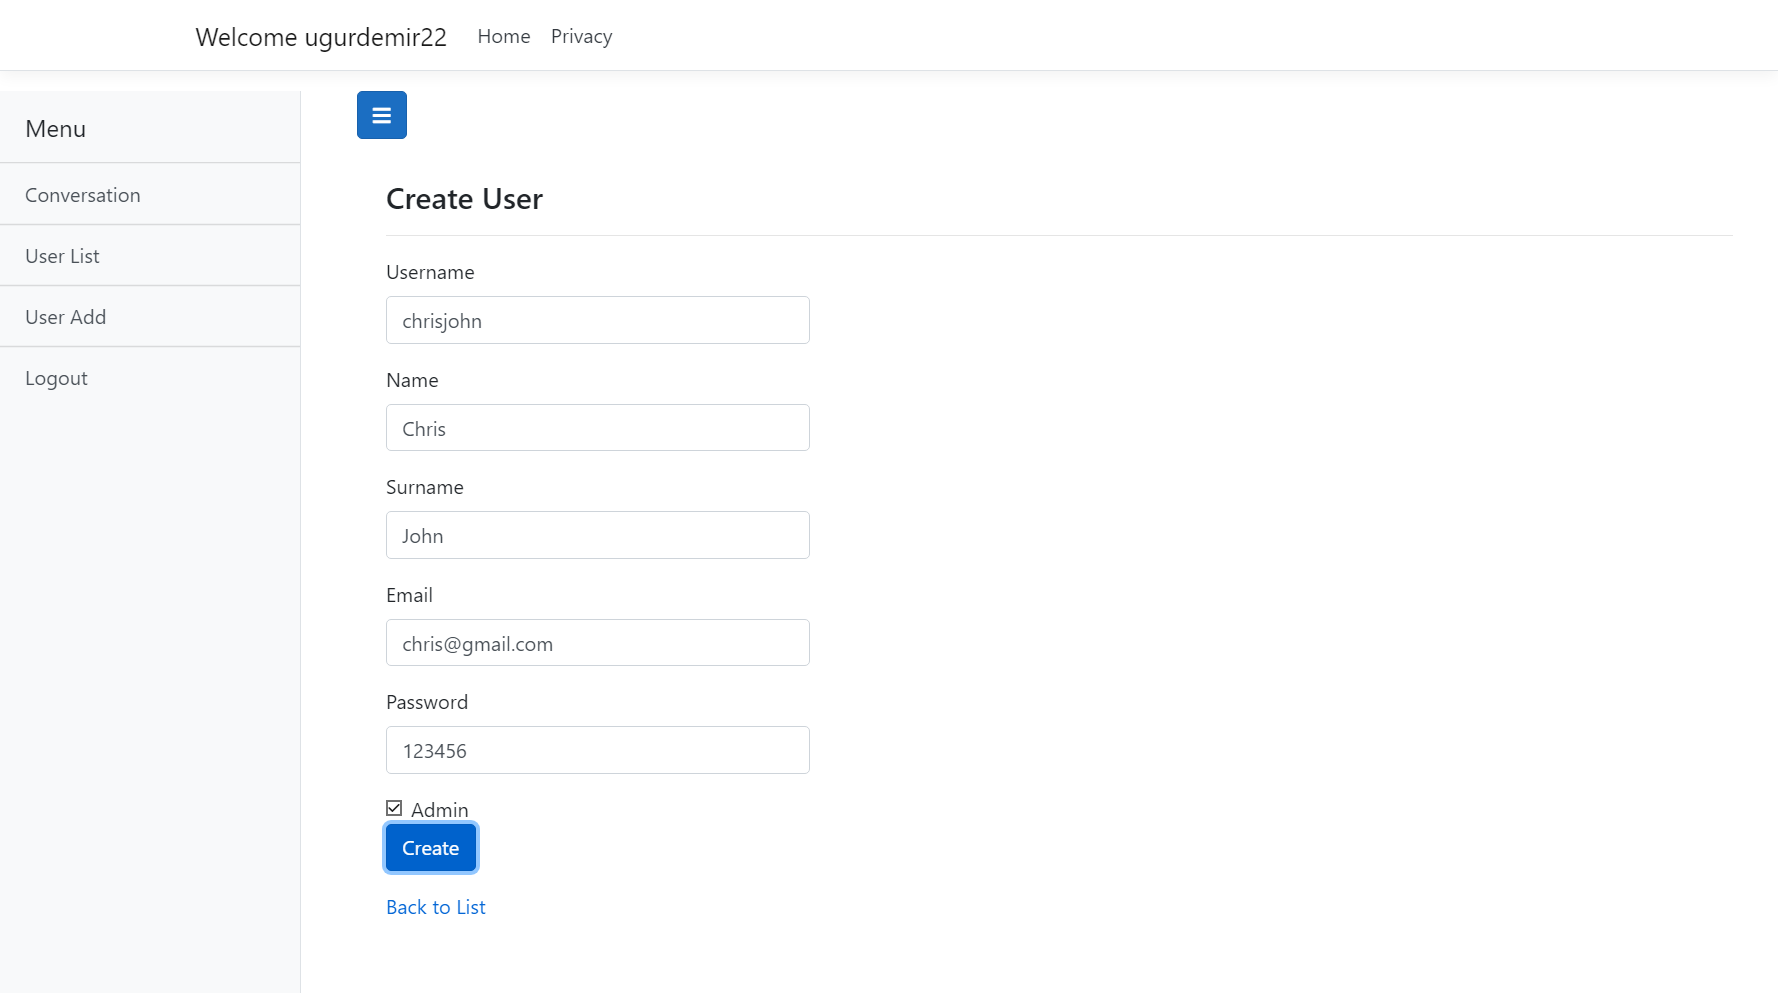Click the hamburger sidebar toggle icon
Image resolution: width=1778 pixels, height=993 pixels.
[x=381, y=114]
